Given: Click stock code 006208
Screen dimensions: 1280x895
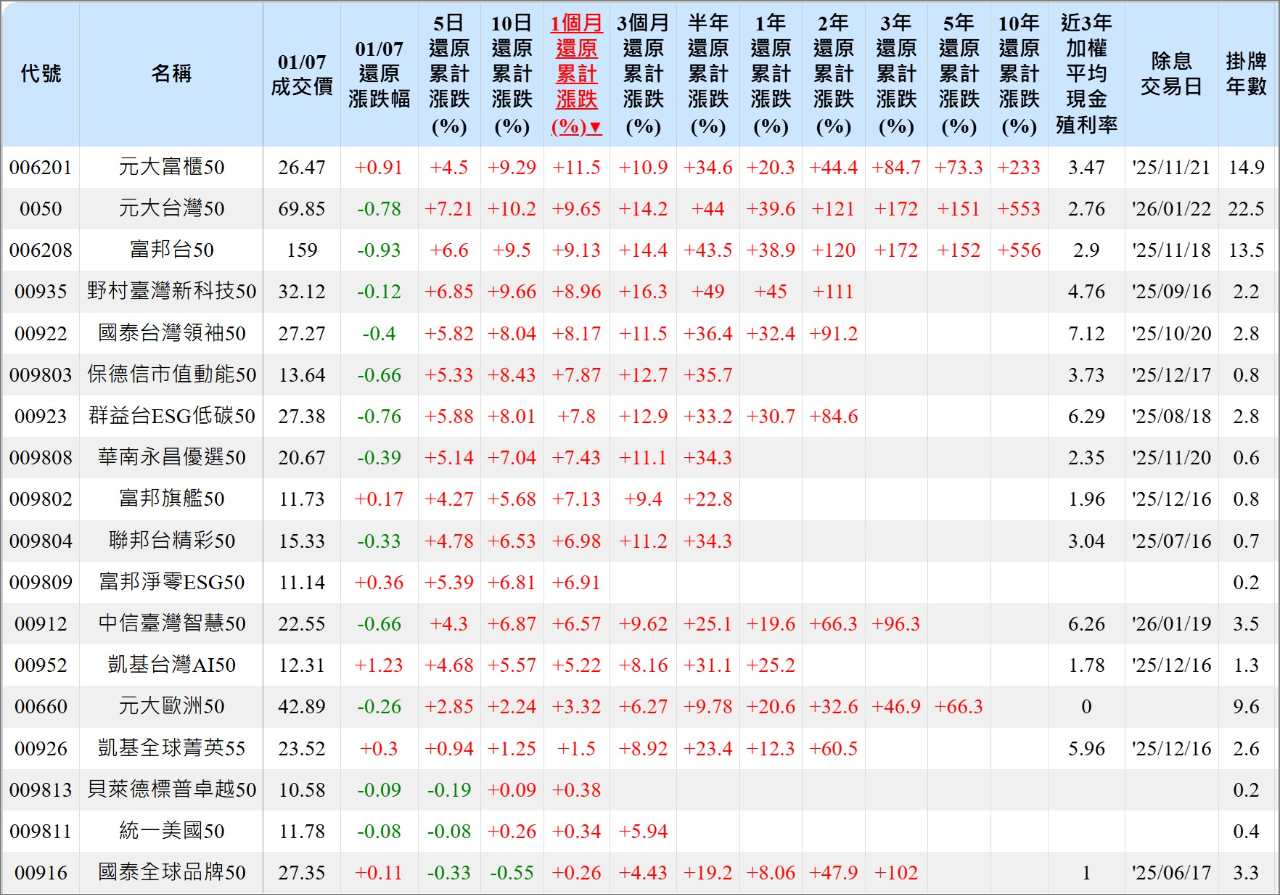Looking at the screenshot, I should pos(40,251).
